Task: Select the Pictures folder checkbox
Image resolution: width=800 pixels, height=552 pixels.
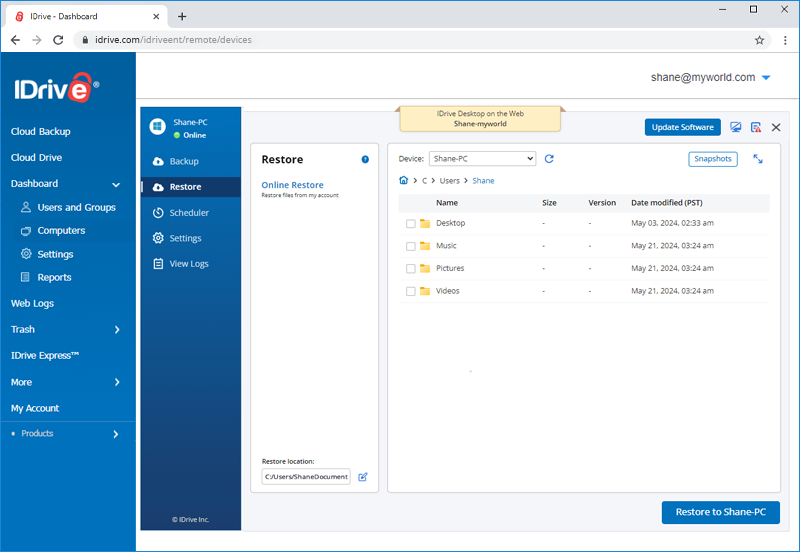Action: (x=411, y=269)
